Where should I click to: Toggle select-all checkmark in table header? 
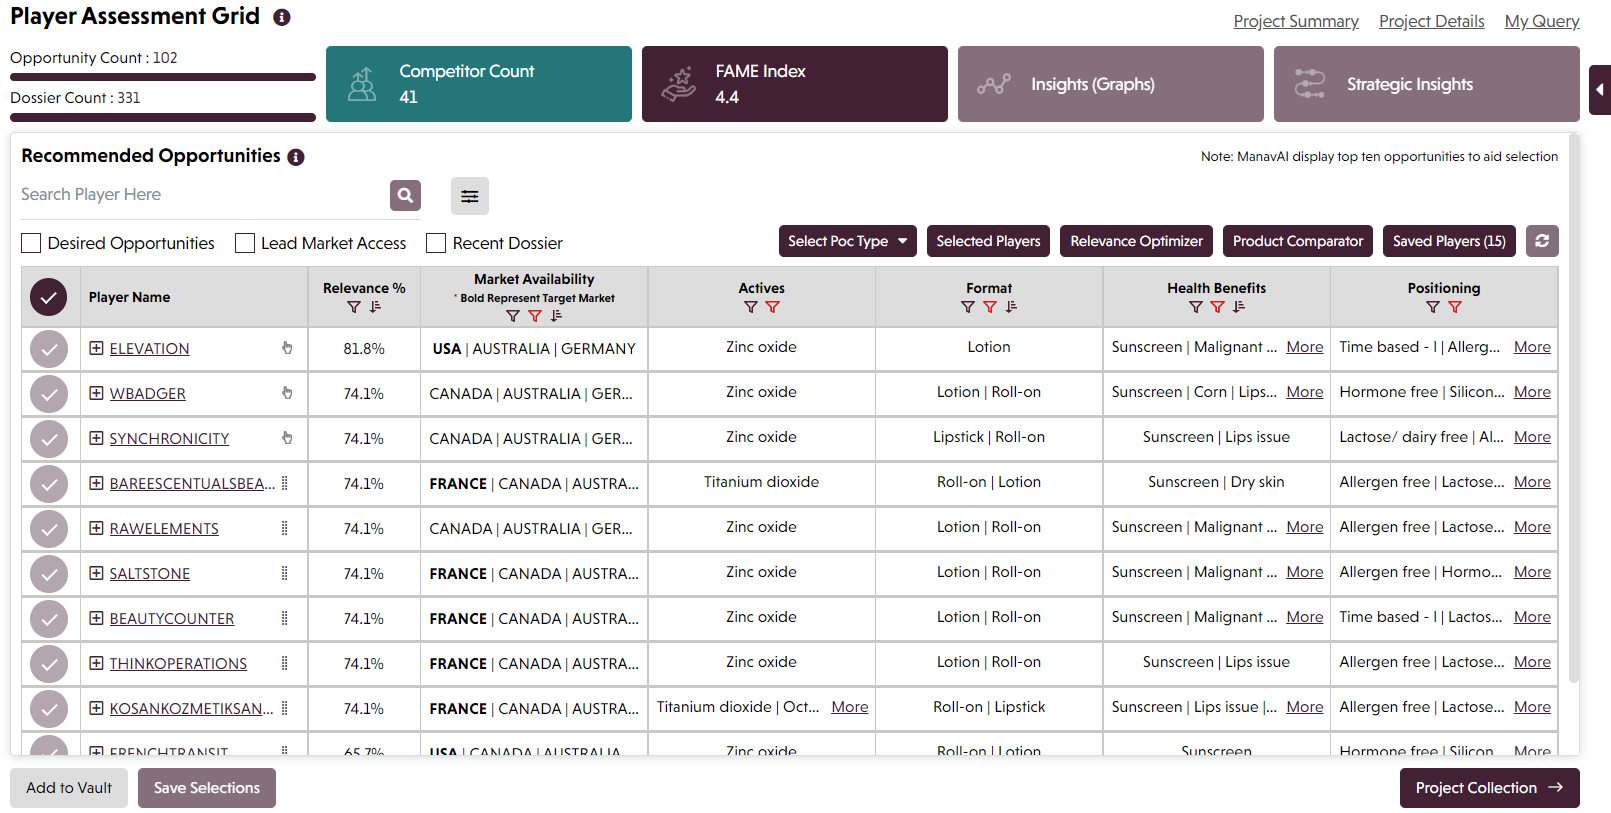click(x=48, y=297)
